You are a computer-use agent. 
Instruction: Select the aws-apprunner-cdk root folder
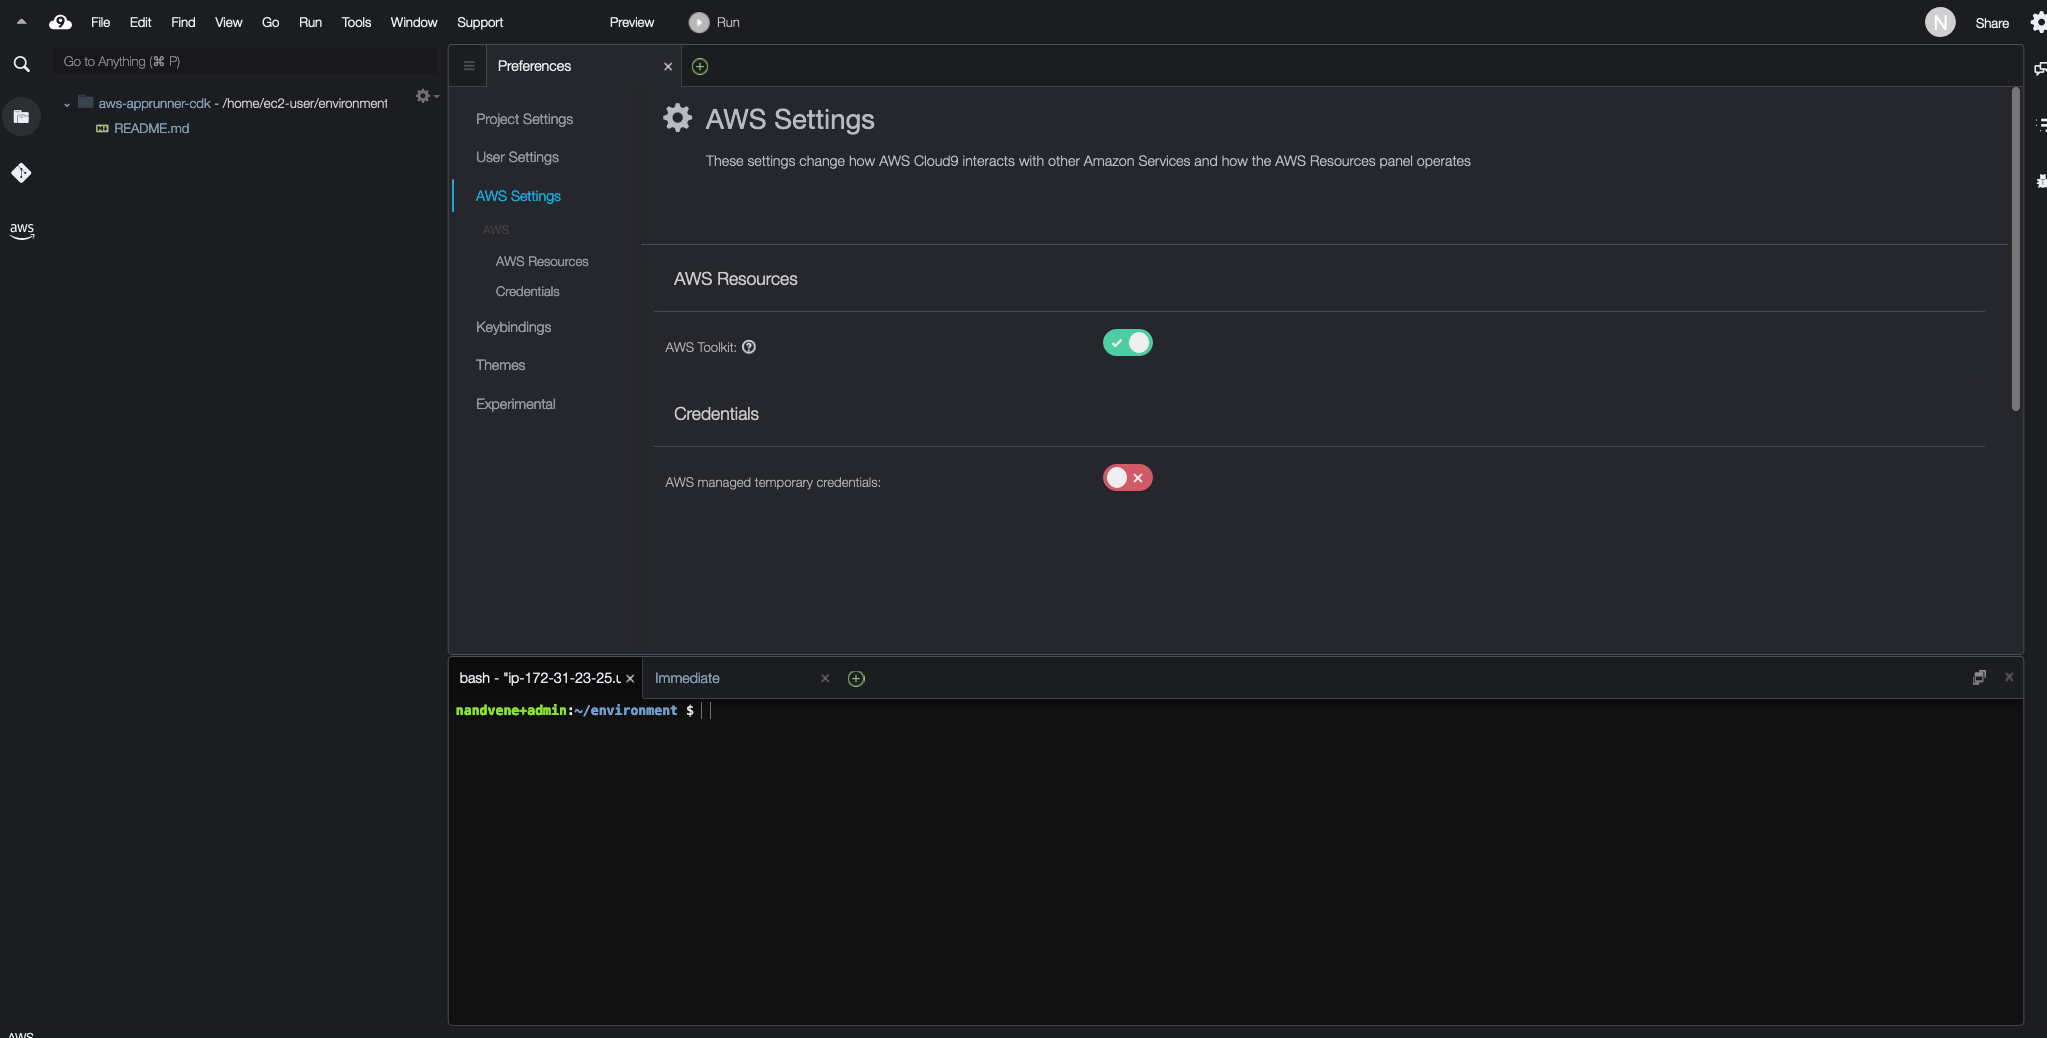154,103
